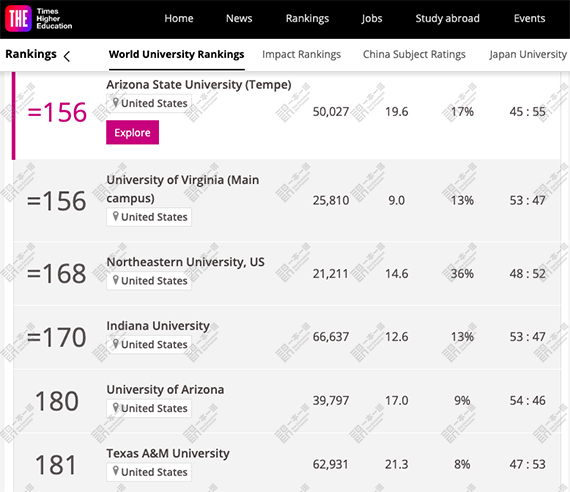Click the 45 : 55 gender ratio value
Screen dimensions: 570x492
click(527, 112)
